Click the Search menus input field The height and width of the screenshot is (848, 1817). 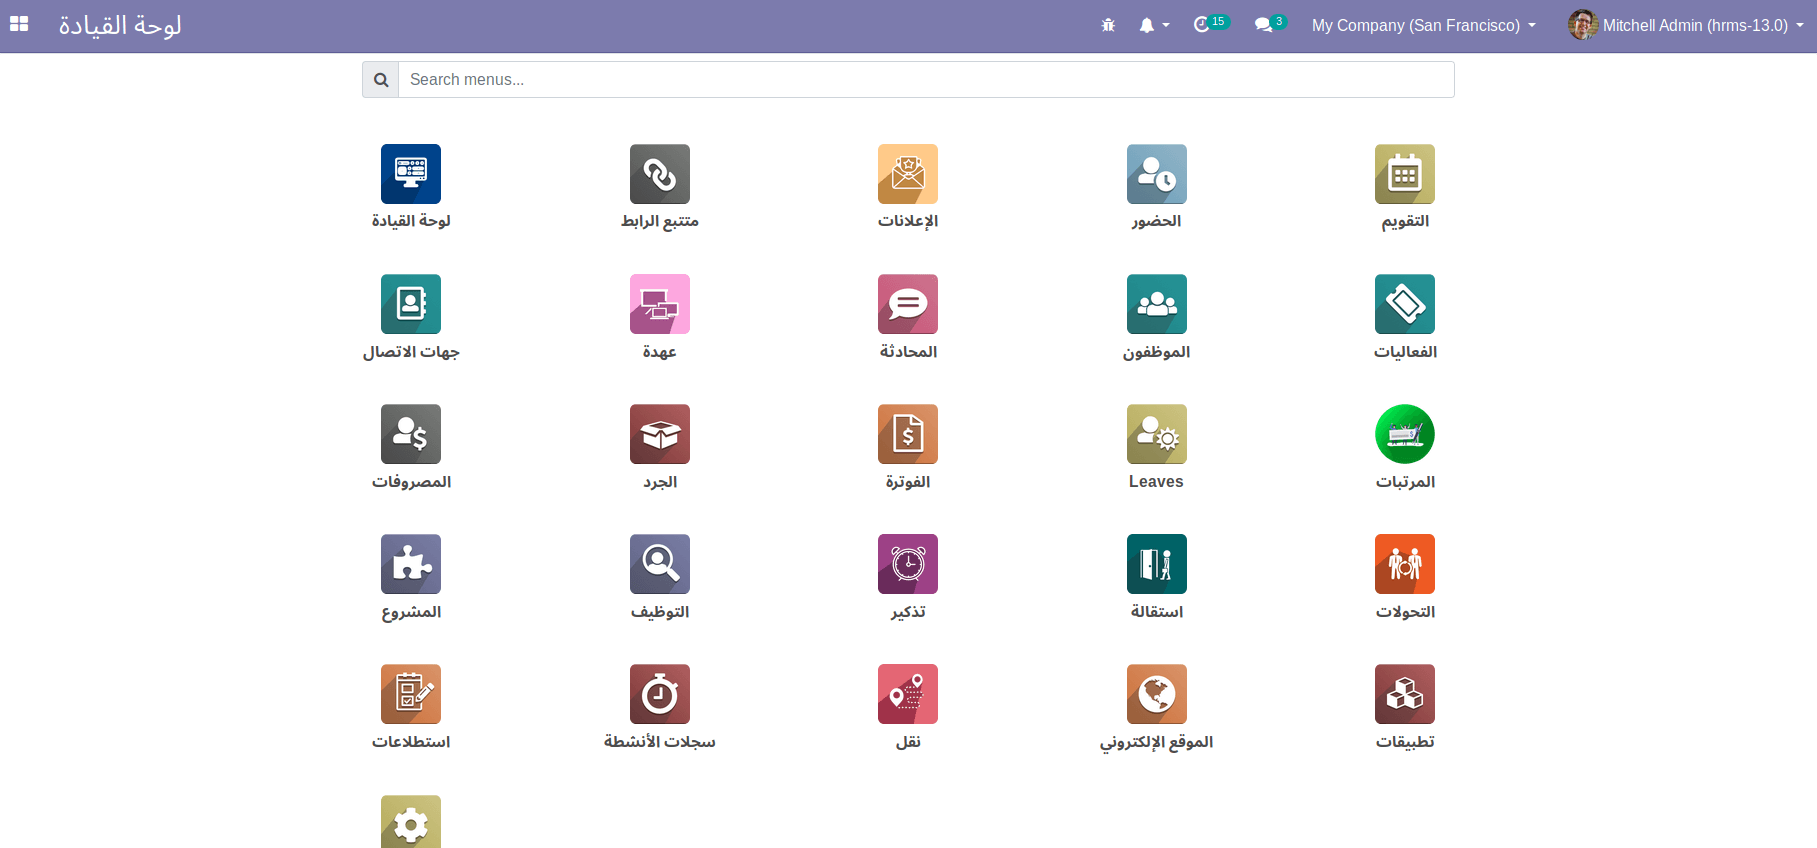[926, 79]
